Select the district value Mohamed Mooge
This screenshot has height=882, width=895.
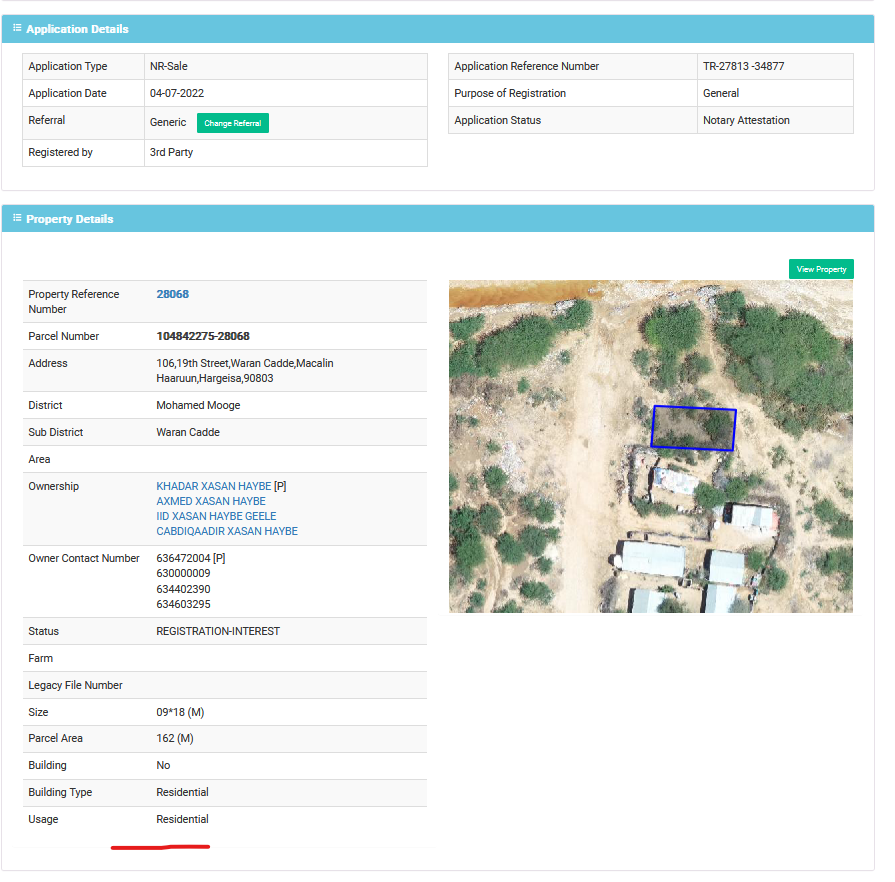198,405
